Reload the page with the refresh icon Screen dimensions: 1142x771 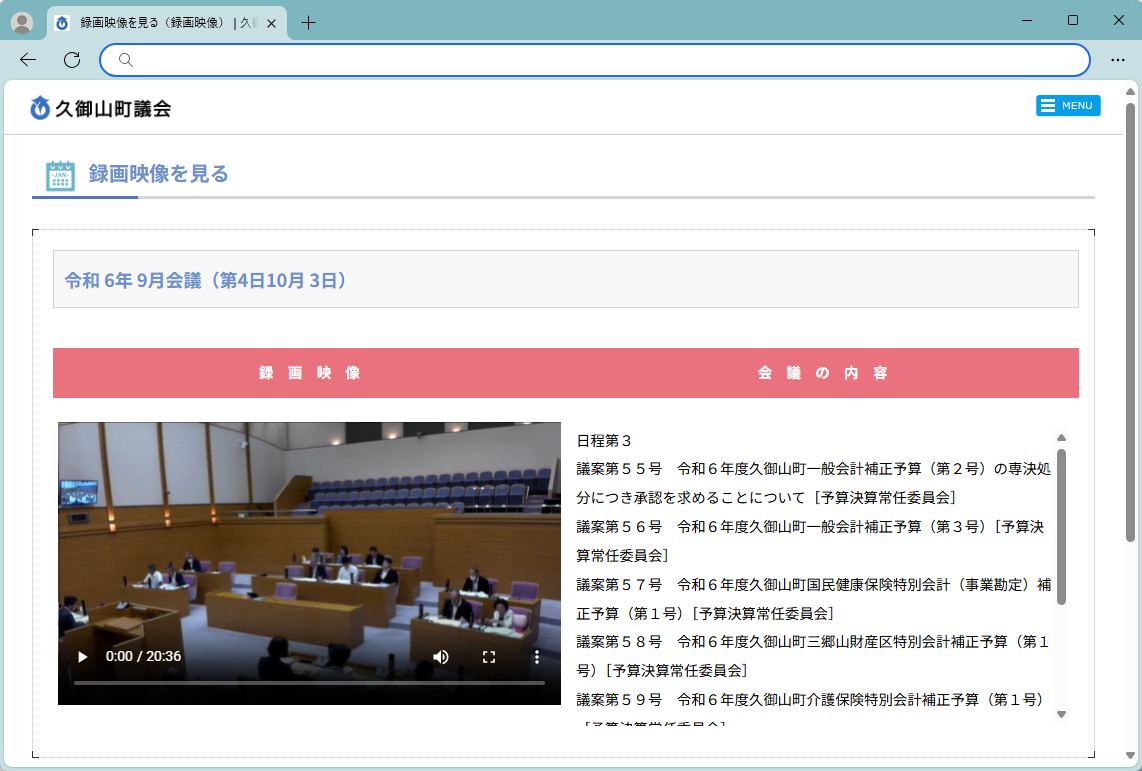click(71, 60)
